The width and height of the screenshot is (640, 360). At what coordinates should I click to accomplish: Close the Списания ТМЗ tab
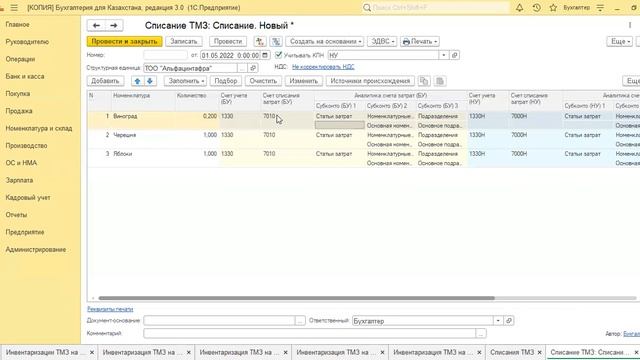[x=540, y=352]
